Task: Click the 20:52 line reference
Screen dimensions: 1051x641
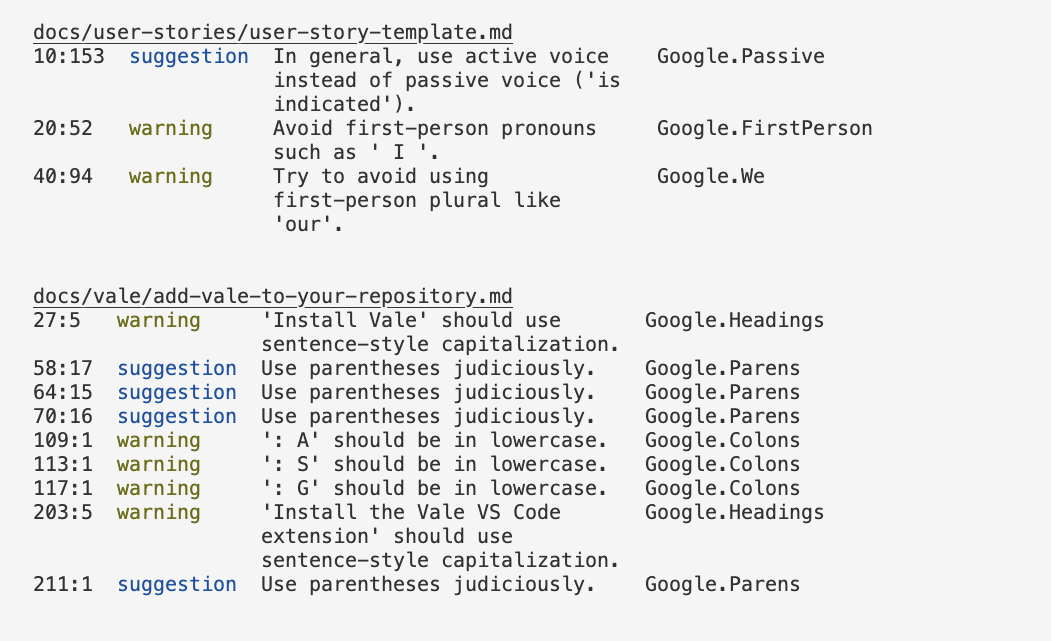Action: [x=63, y=129]
